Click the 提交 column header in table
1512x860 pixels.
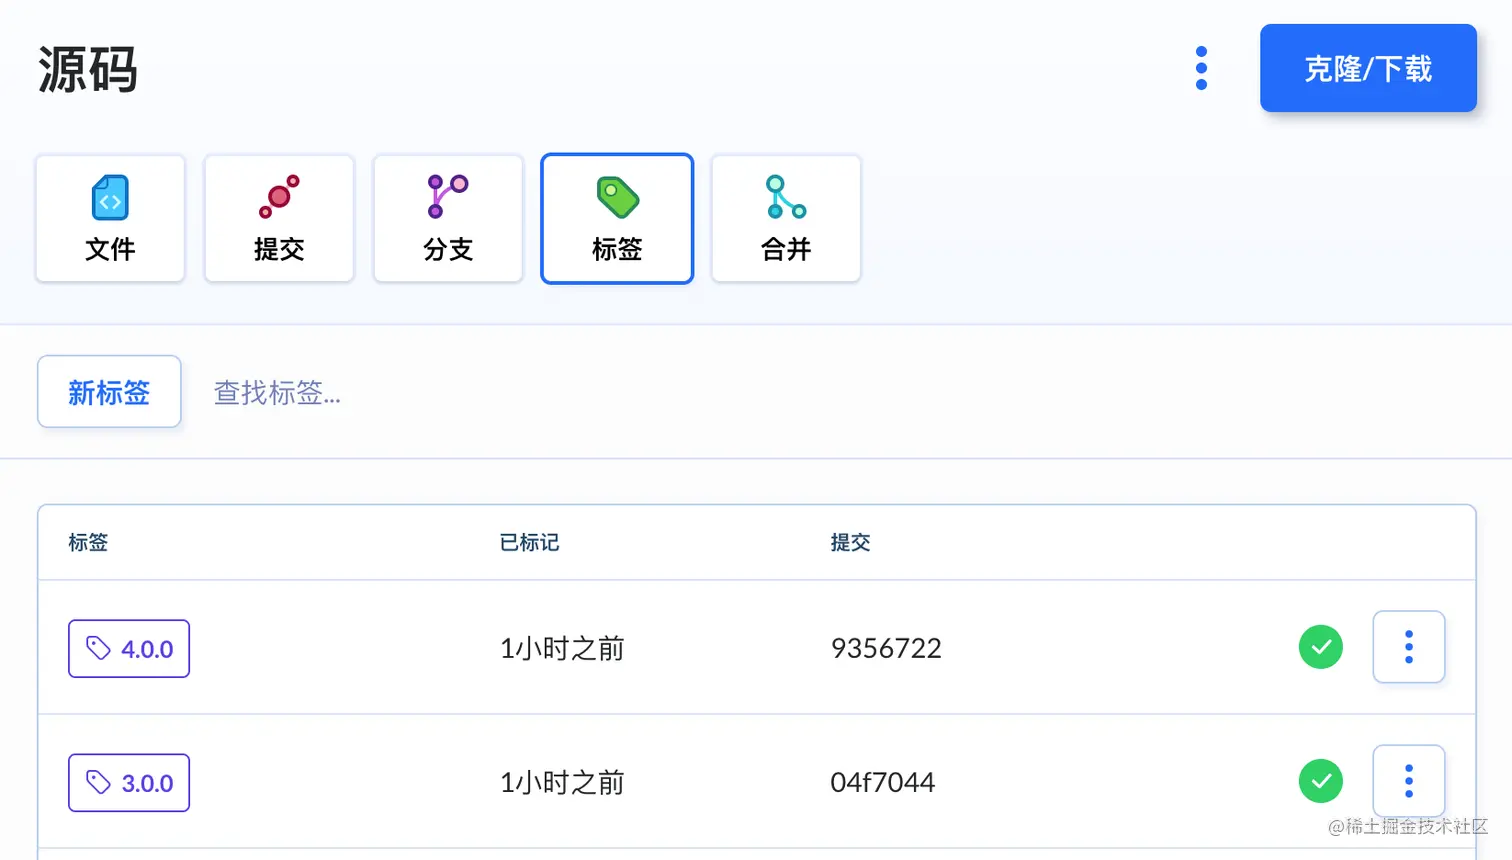(x=850, y=542)
